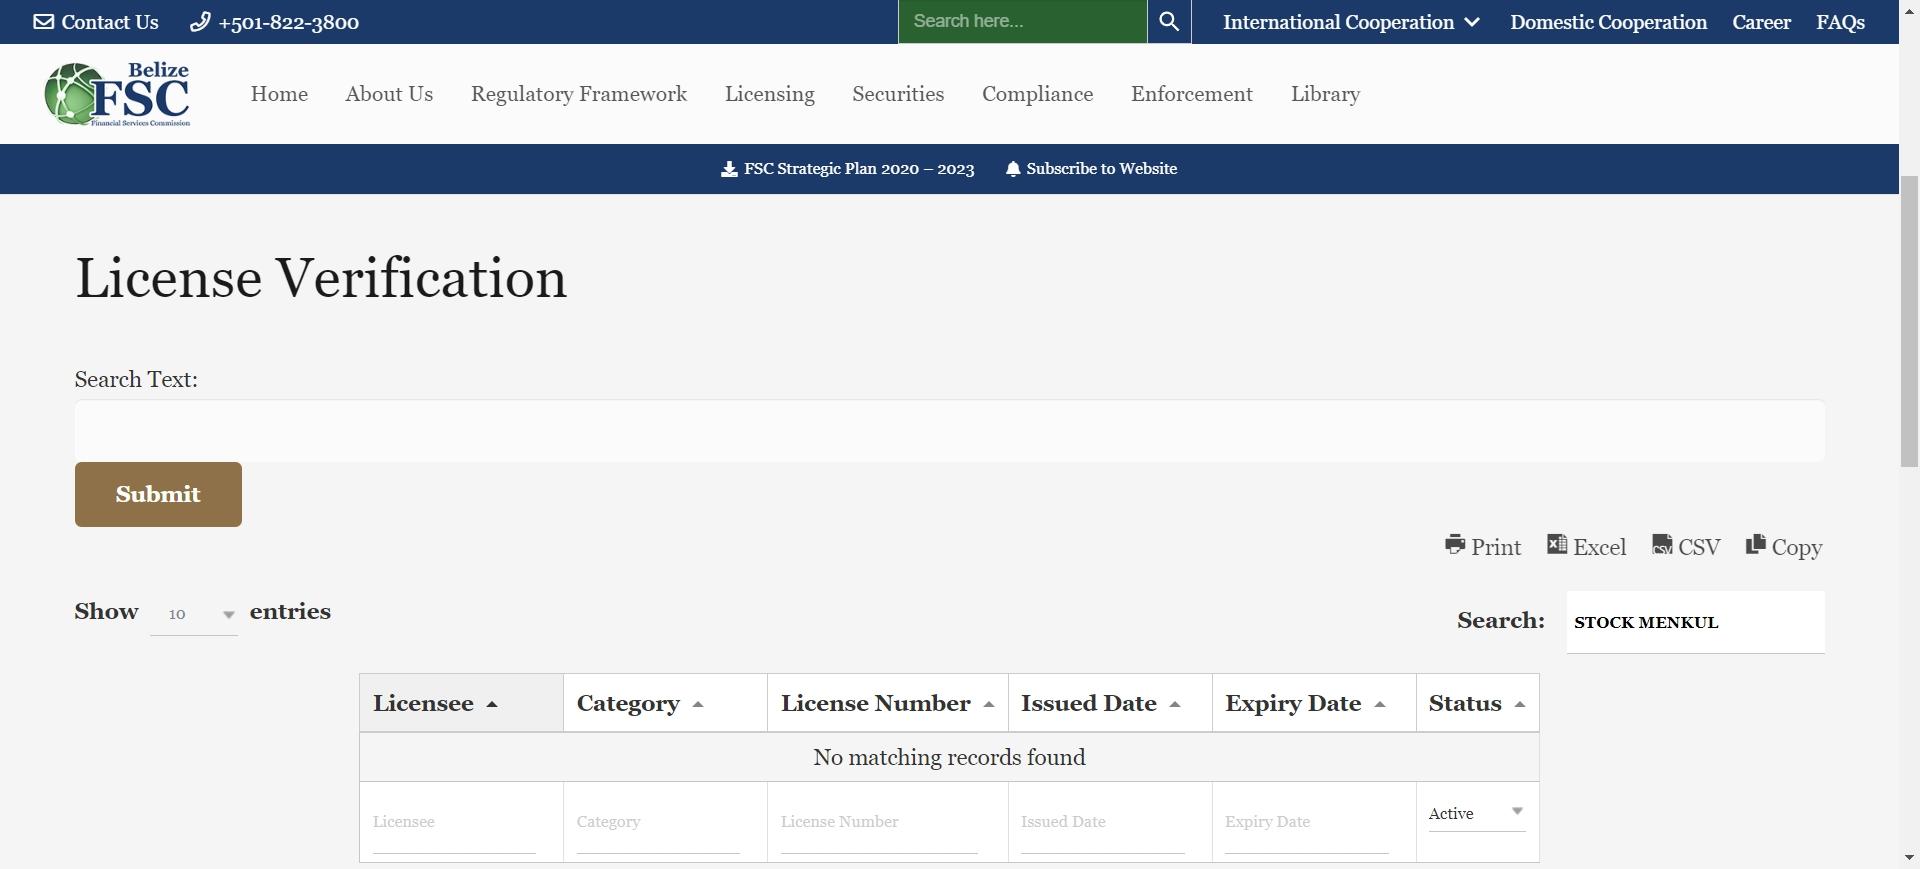Click the envelope Contact Us icon
The width and height of the screenshot is (1920, 869).
[x=44, y=22]
